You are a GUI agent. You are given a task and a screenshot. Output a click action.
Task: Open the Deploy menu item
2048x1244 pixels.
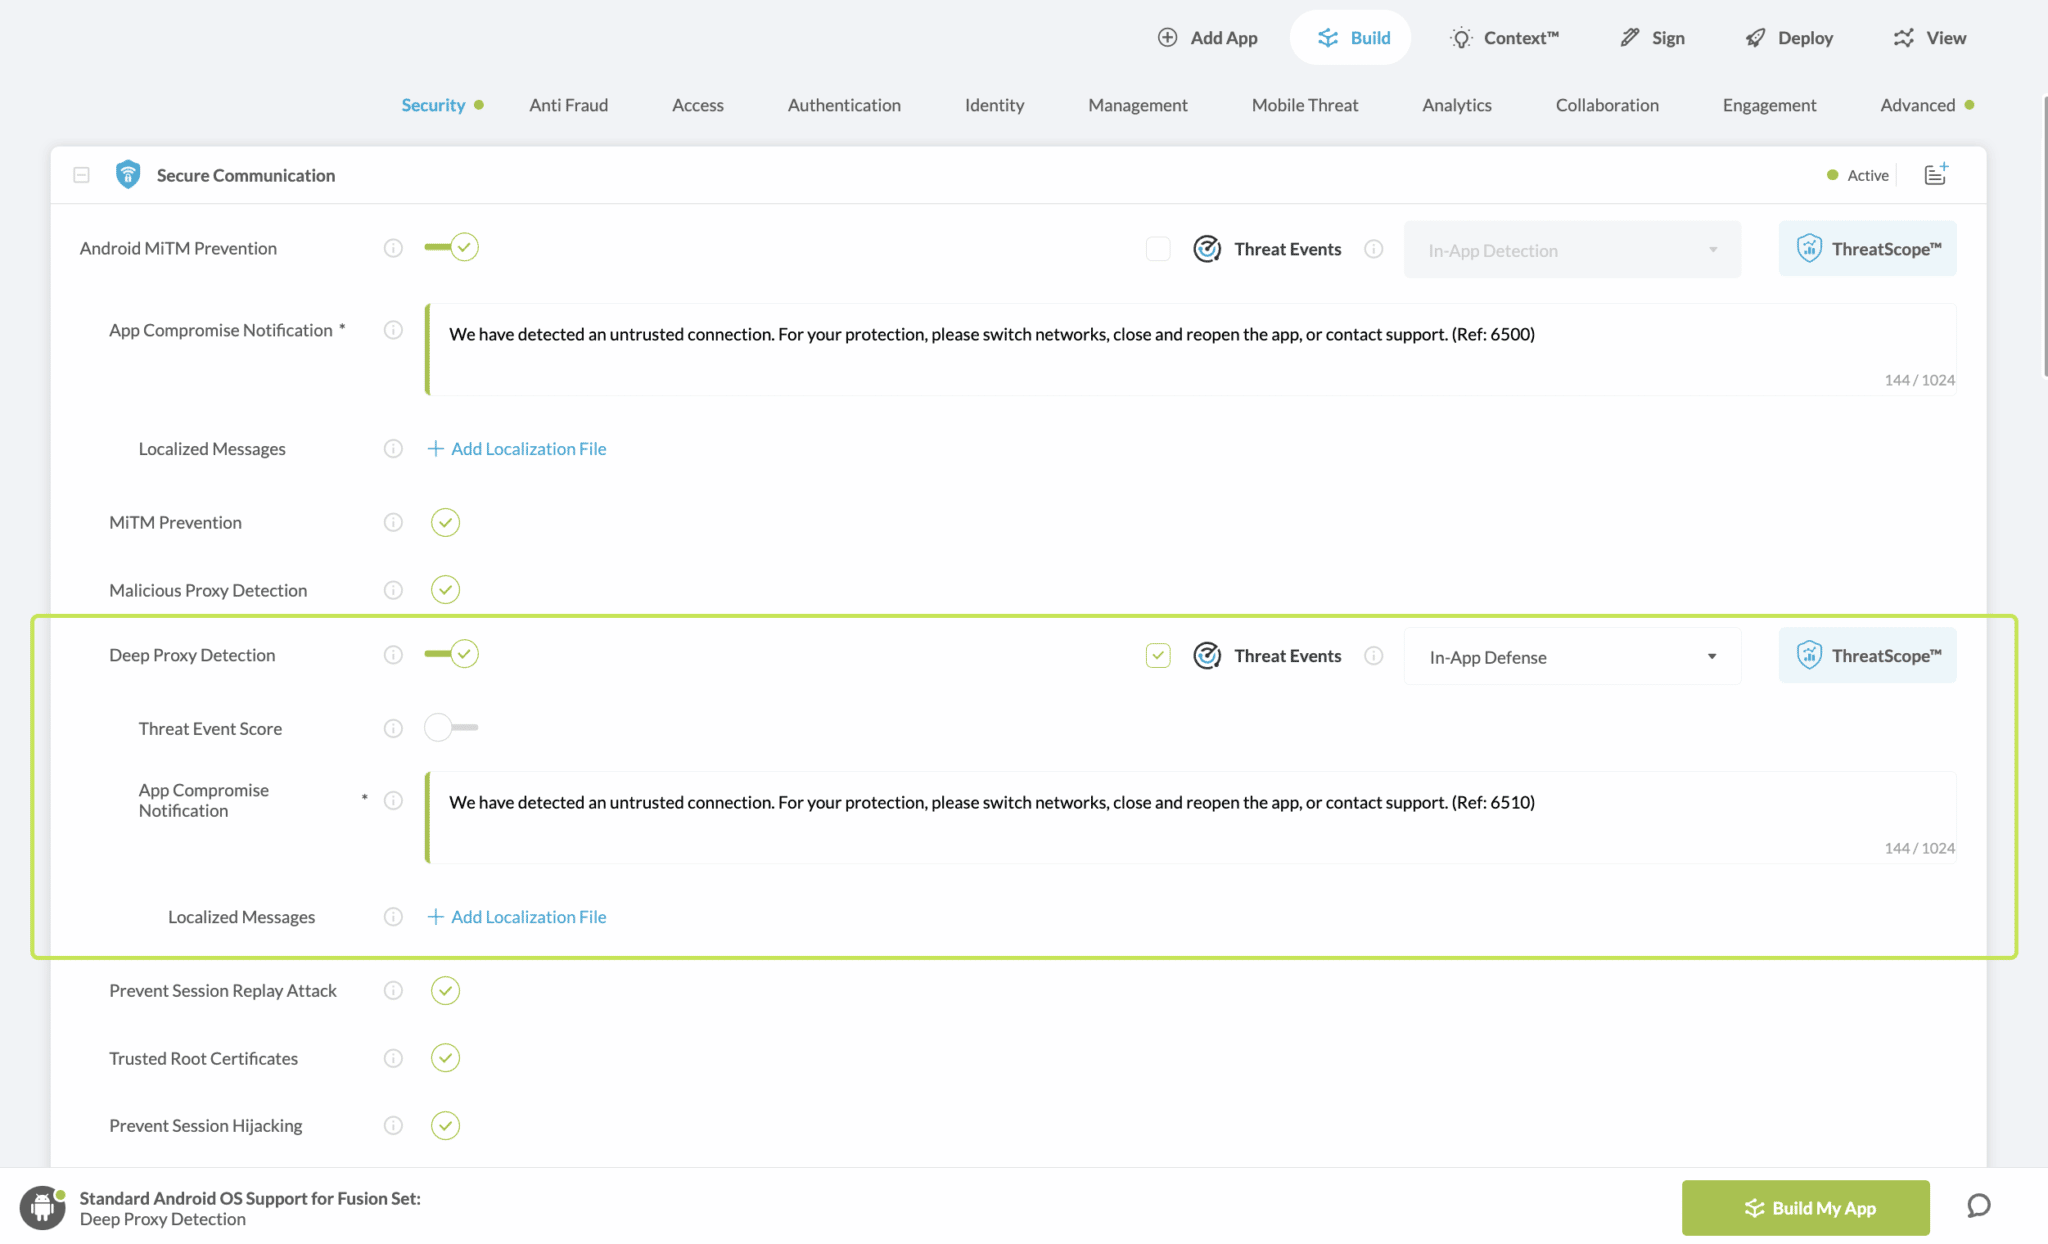click(x=1789, y=38)
